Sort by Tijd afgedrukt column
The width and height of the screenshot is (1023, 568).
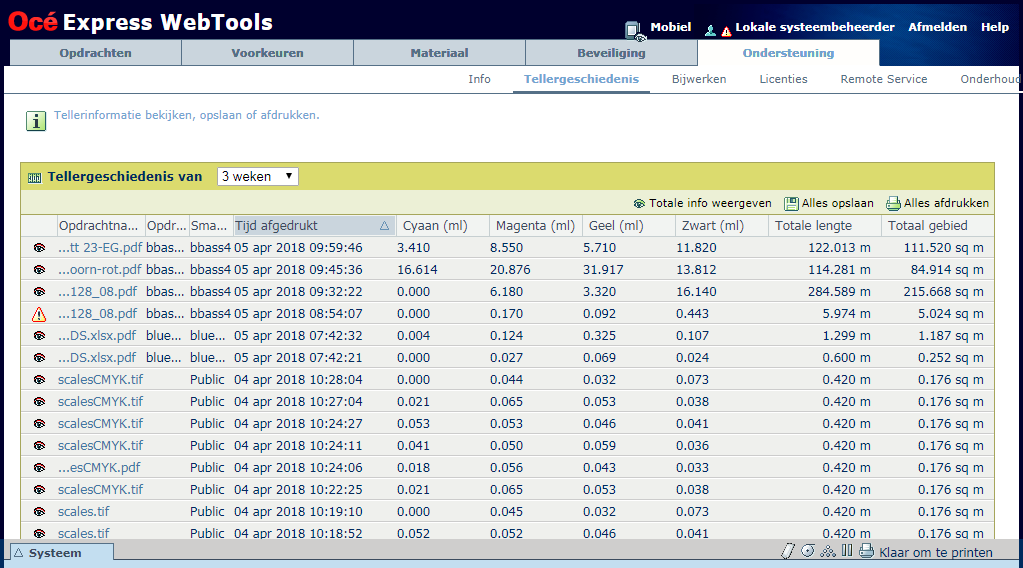(312, 226)
